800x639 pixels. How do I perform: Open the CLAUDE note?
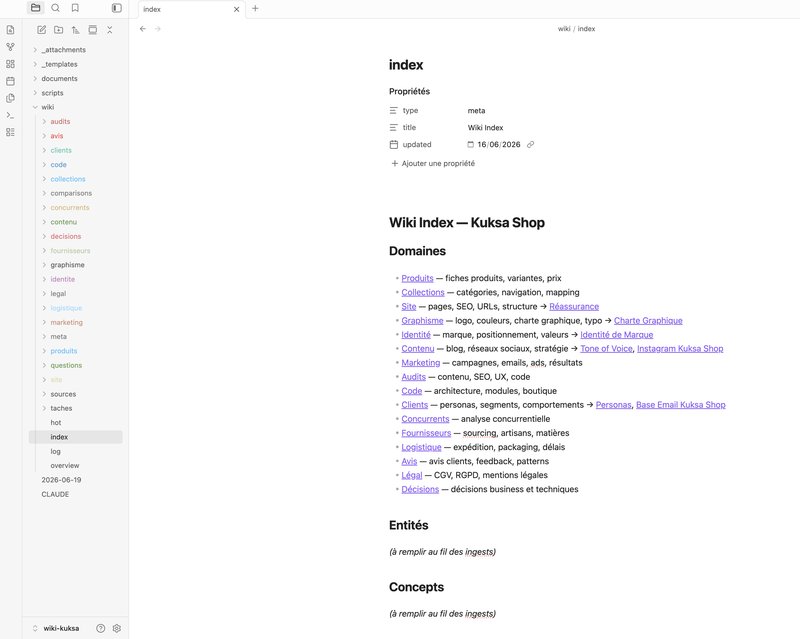pyautogui.click(x=55, y=494)
